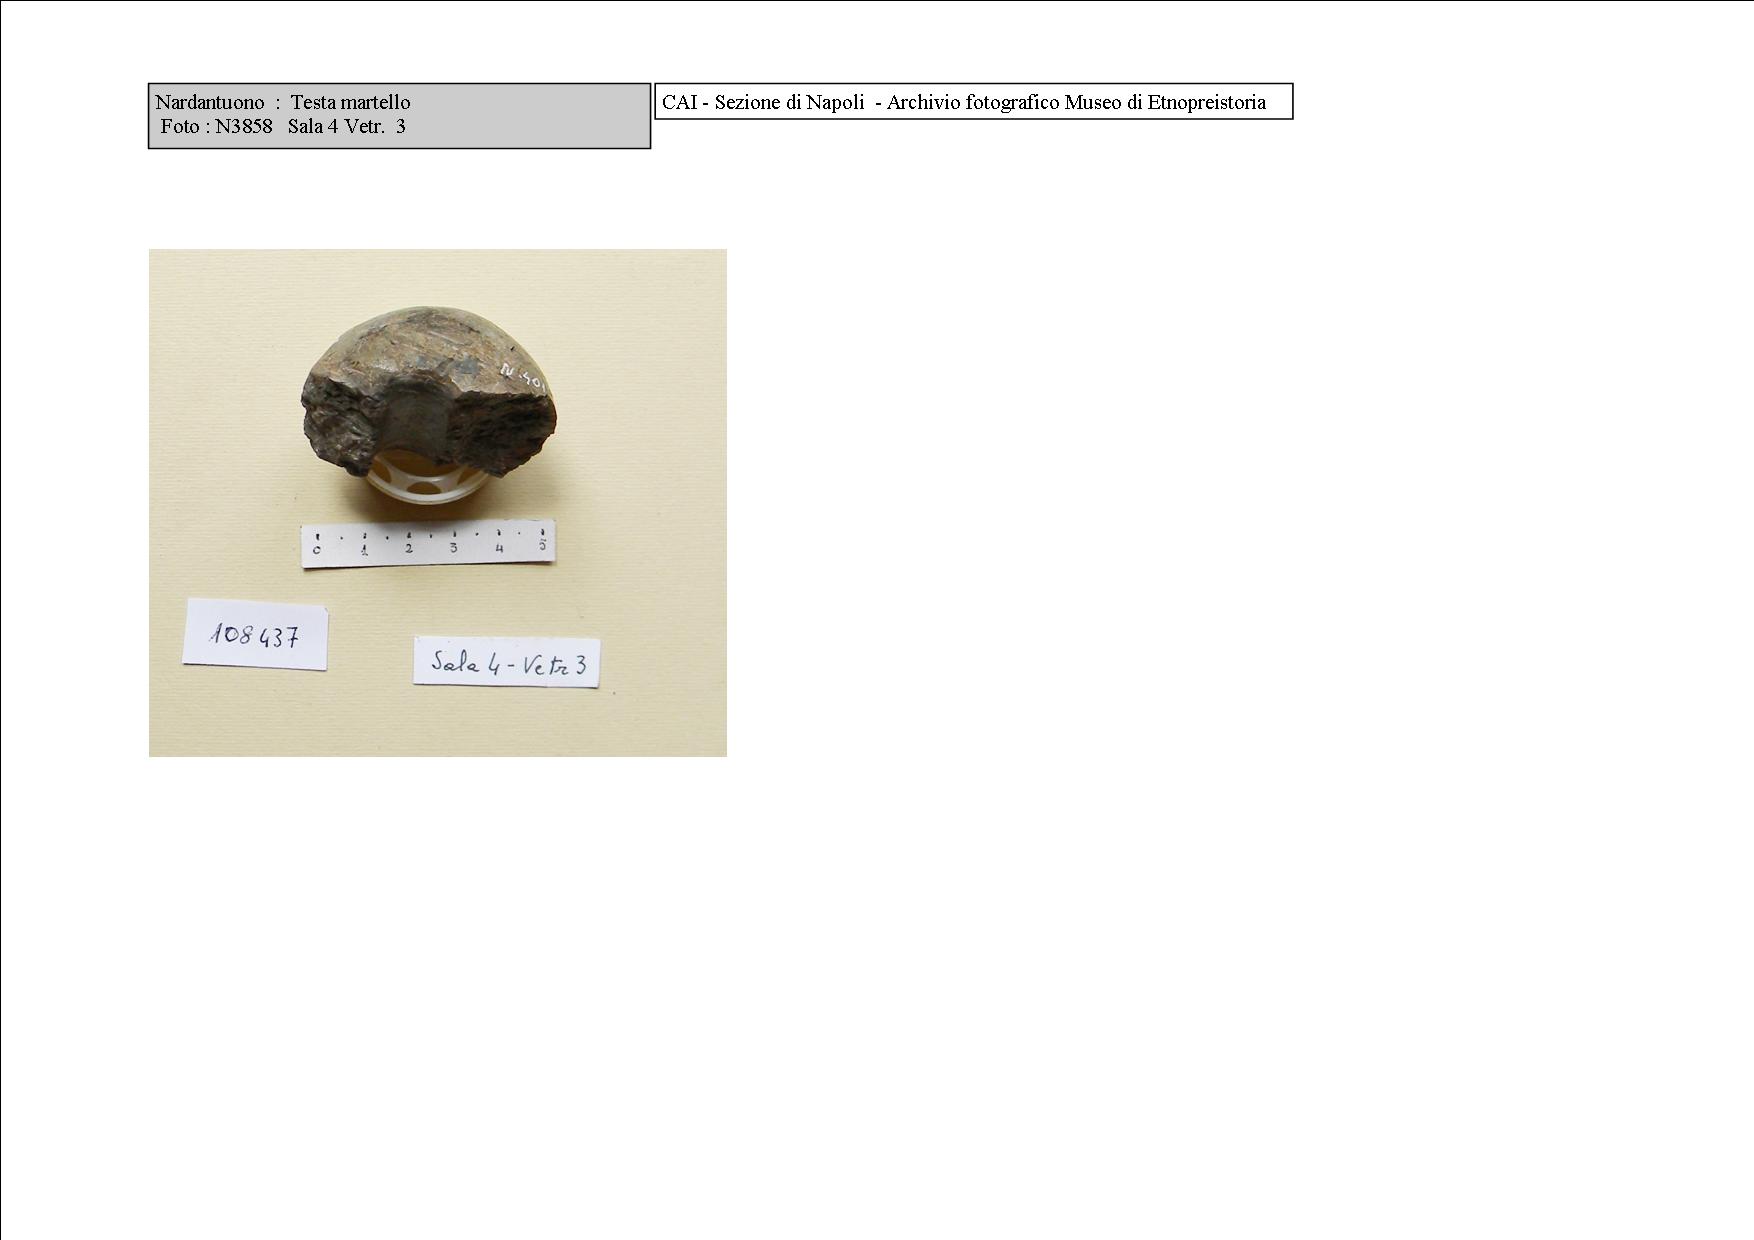Click the handwritten '108437' label in the photo
The image size is (1754, 1240).
255,634
